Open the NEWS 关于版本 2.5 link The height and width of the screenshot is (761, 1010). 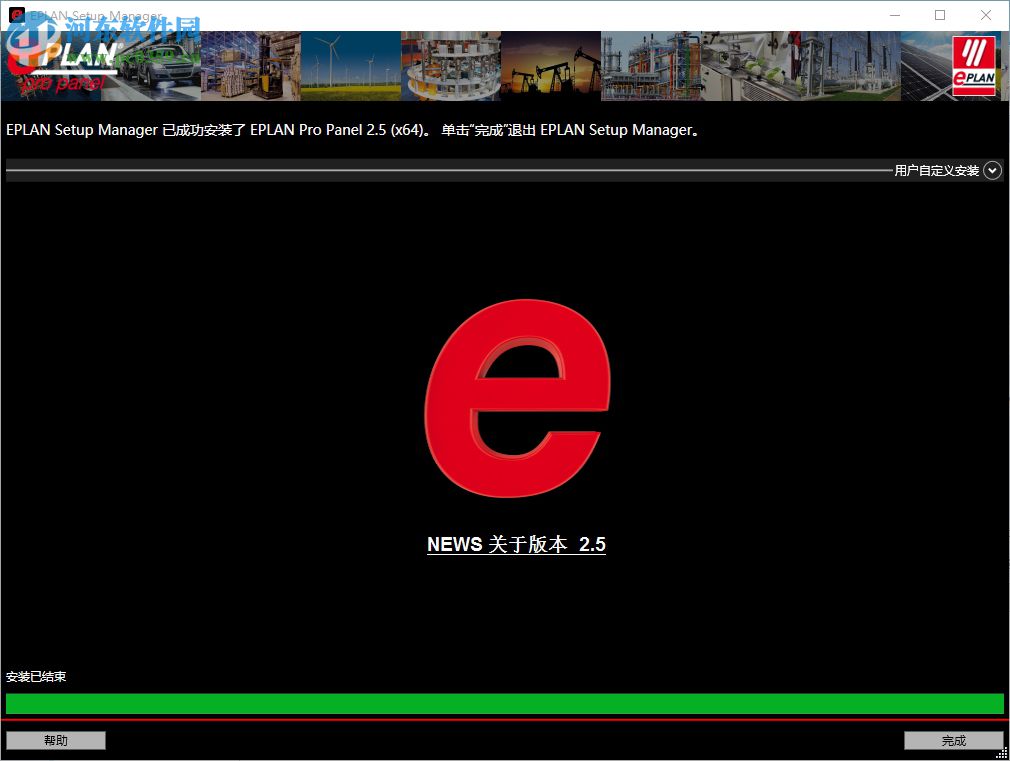pos(517,544)
